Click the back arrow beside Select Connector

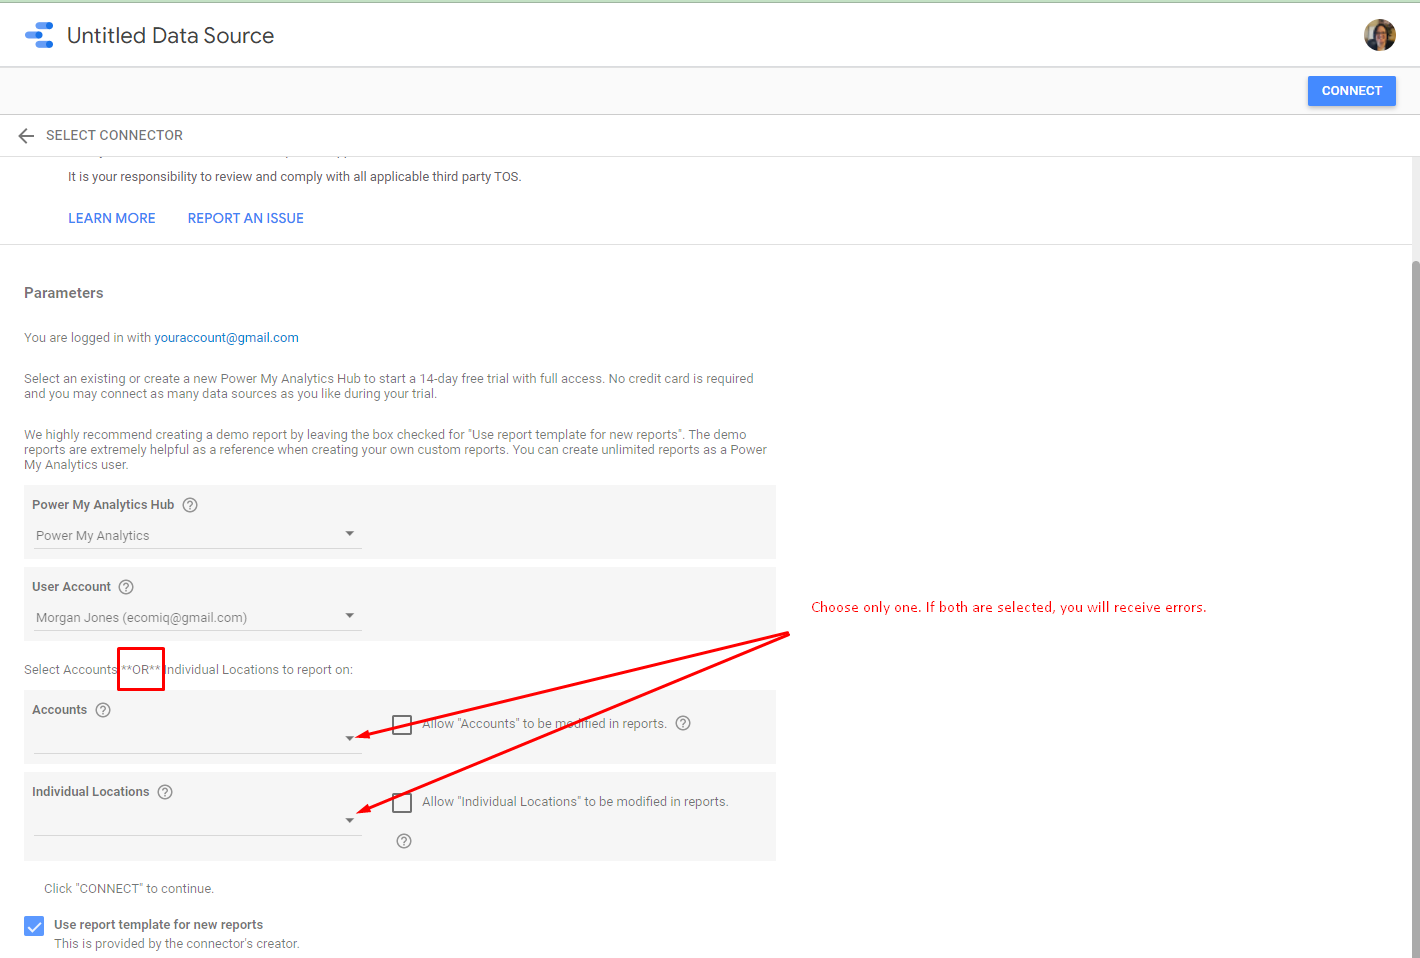(x=26, y=136)
